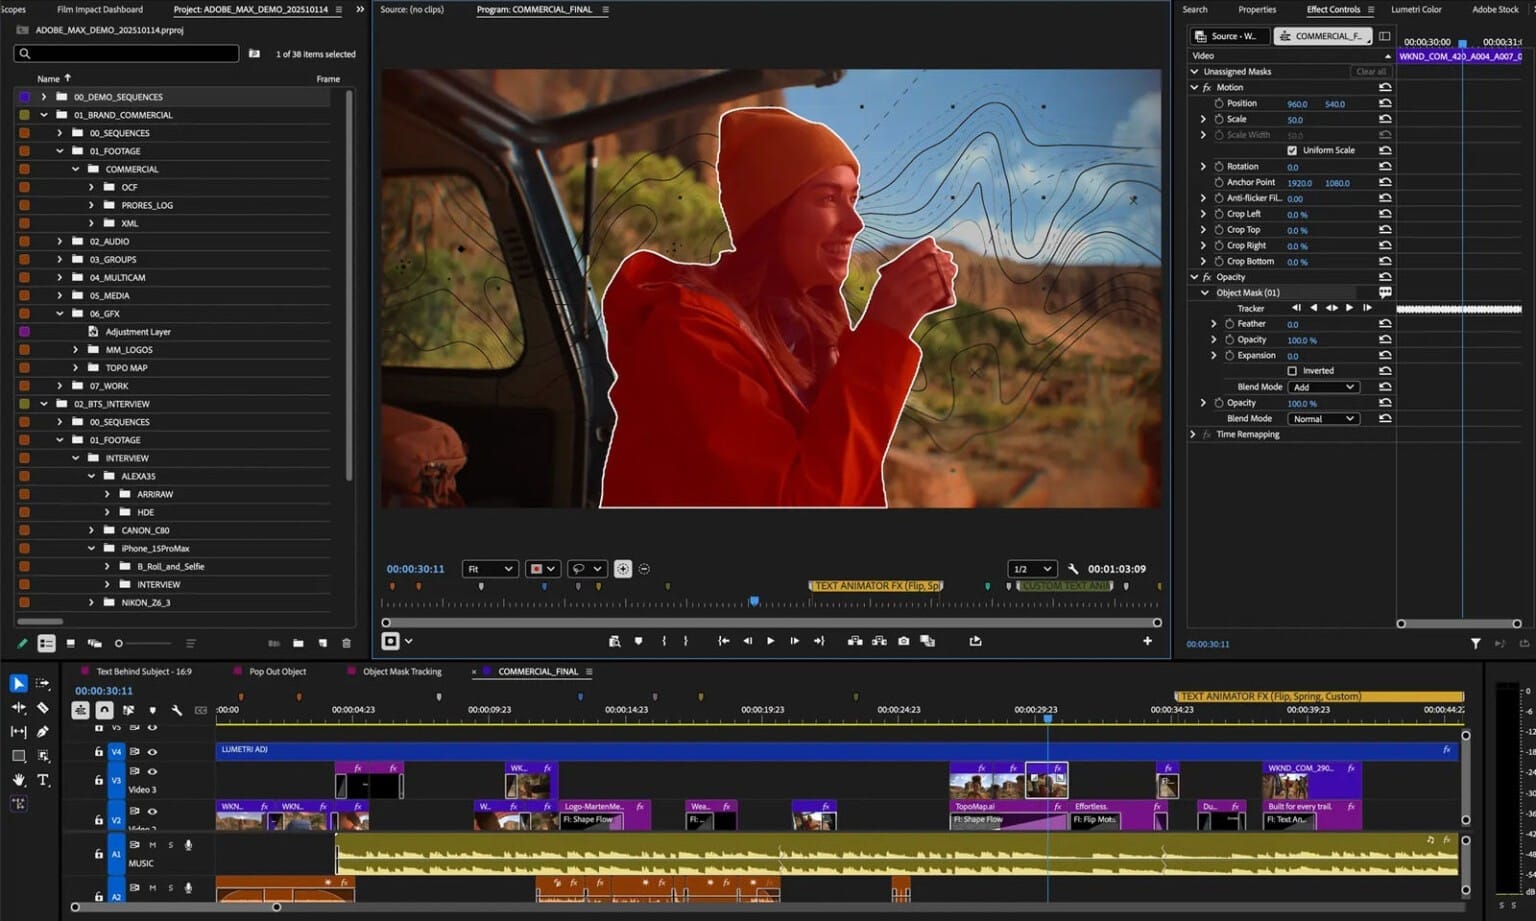Open Opacity Blend Mode Normal dropdown
The height and width of the screenshot is (921, 1536).
[1323, 419]
